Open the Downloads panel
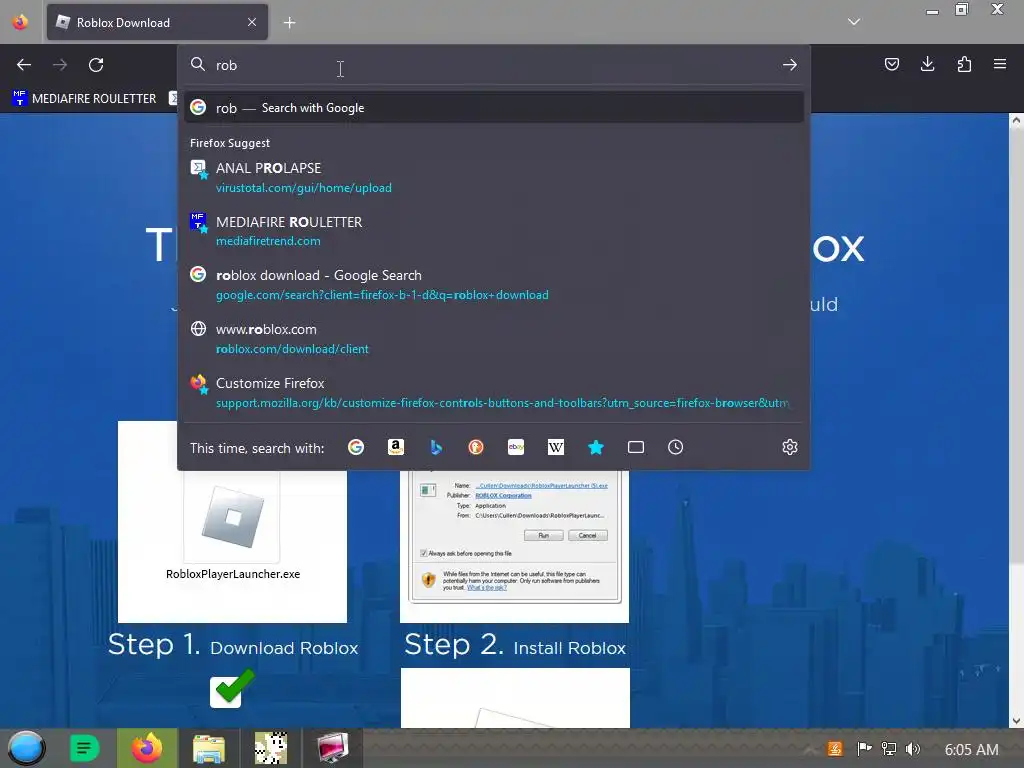 [927, 64]
